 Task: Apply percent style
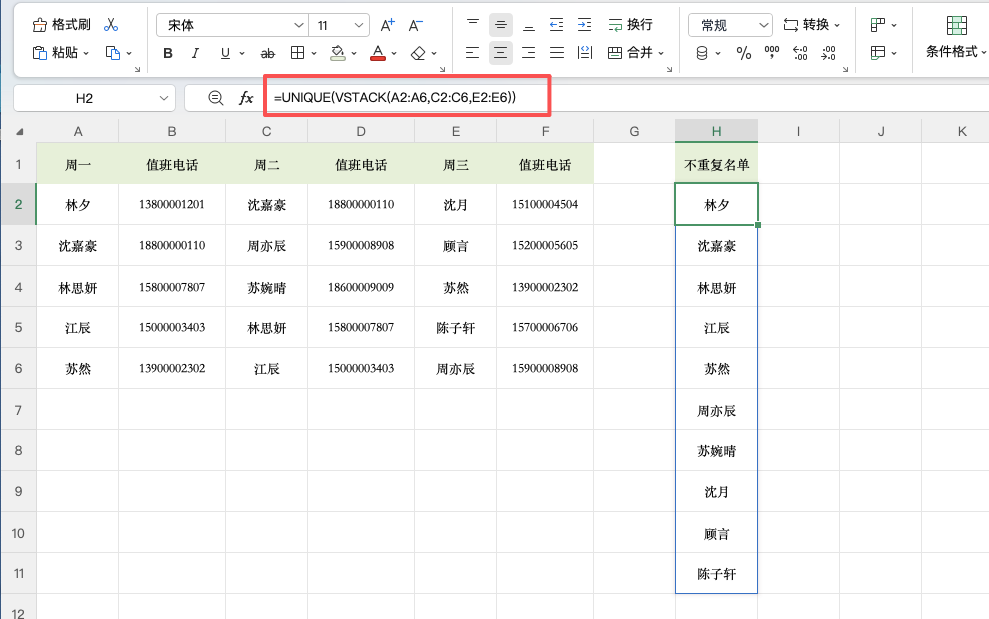pos(744,53)
